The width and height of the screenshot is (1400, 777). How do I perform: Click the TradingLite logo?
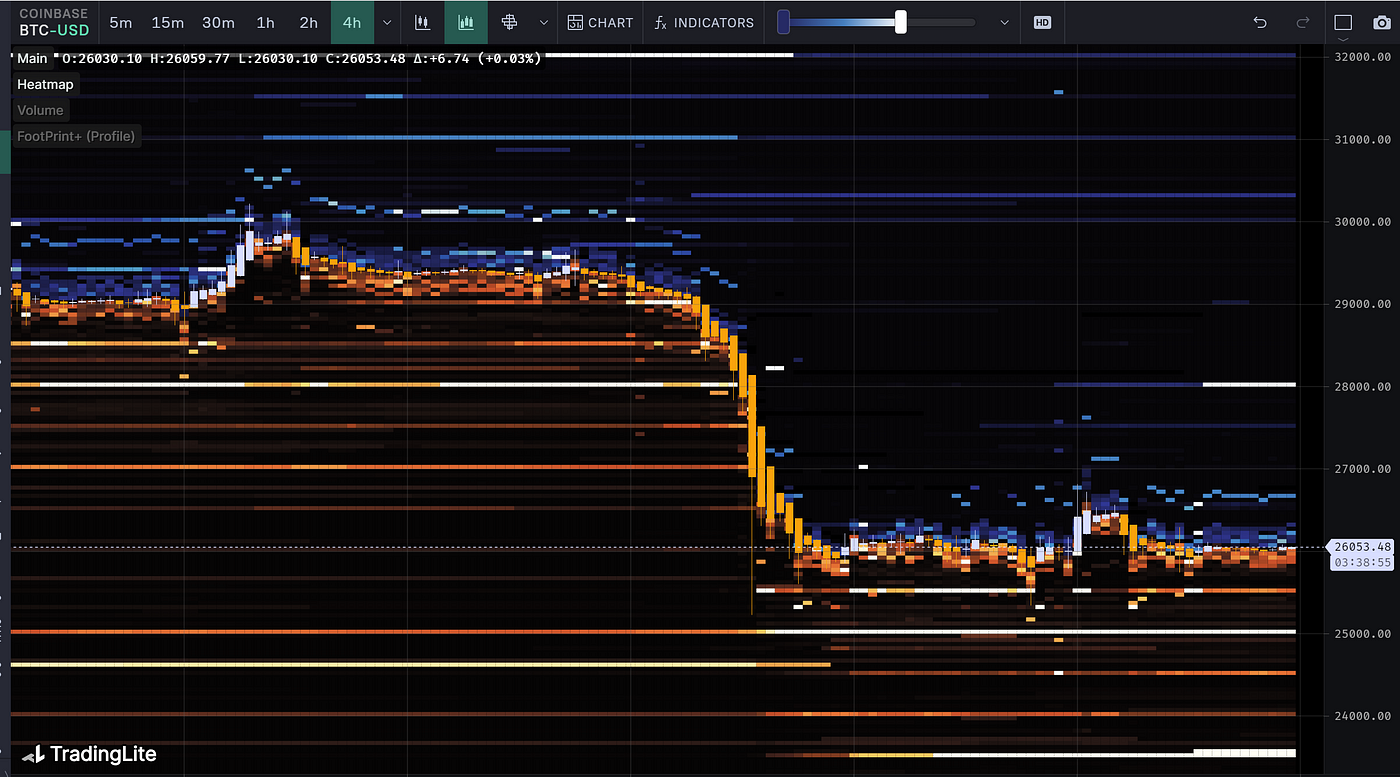point(89,754)
